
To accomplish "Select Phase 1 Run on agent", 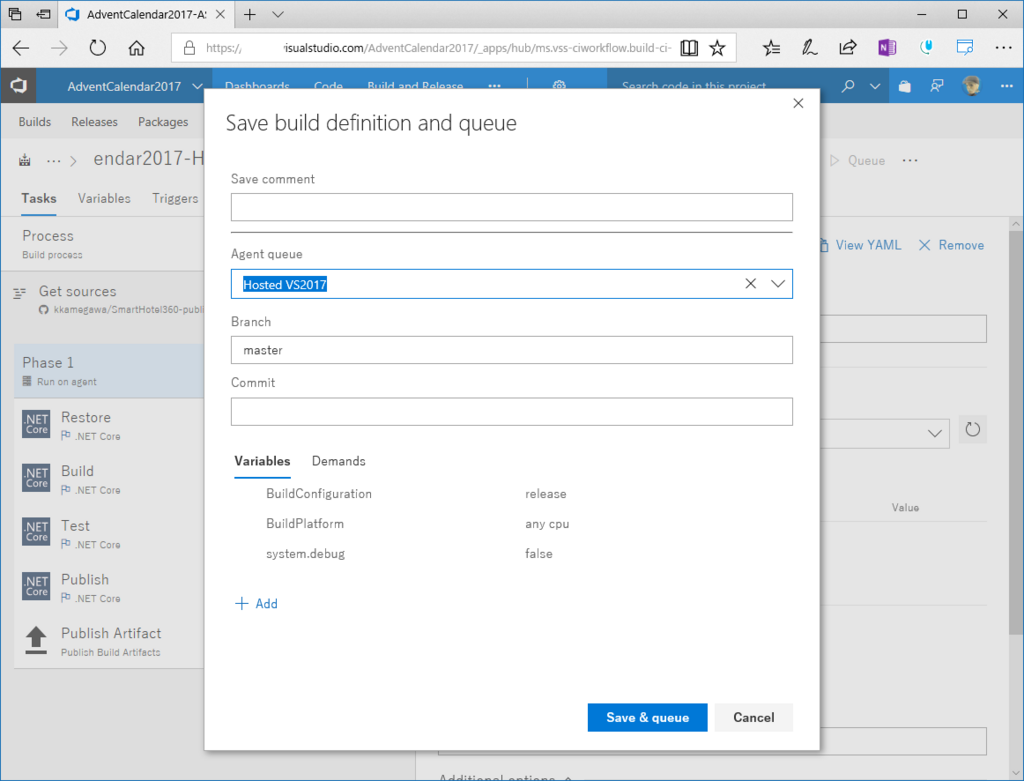I will [x=109, y=371].
